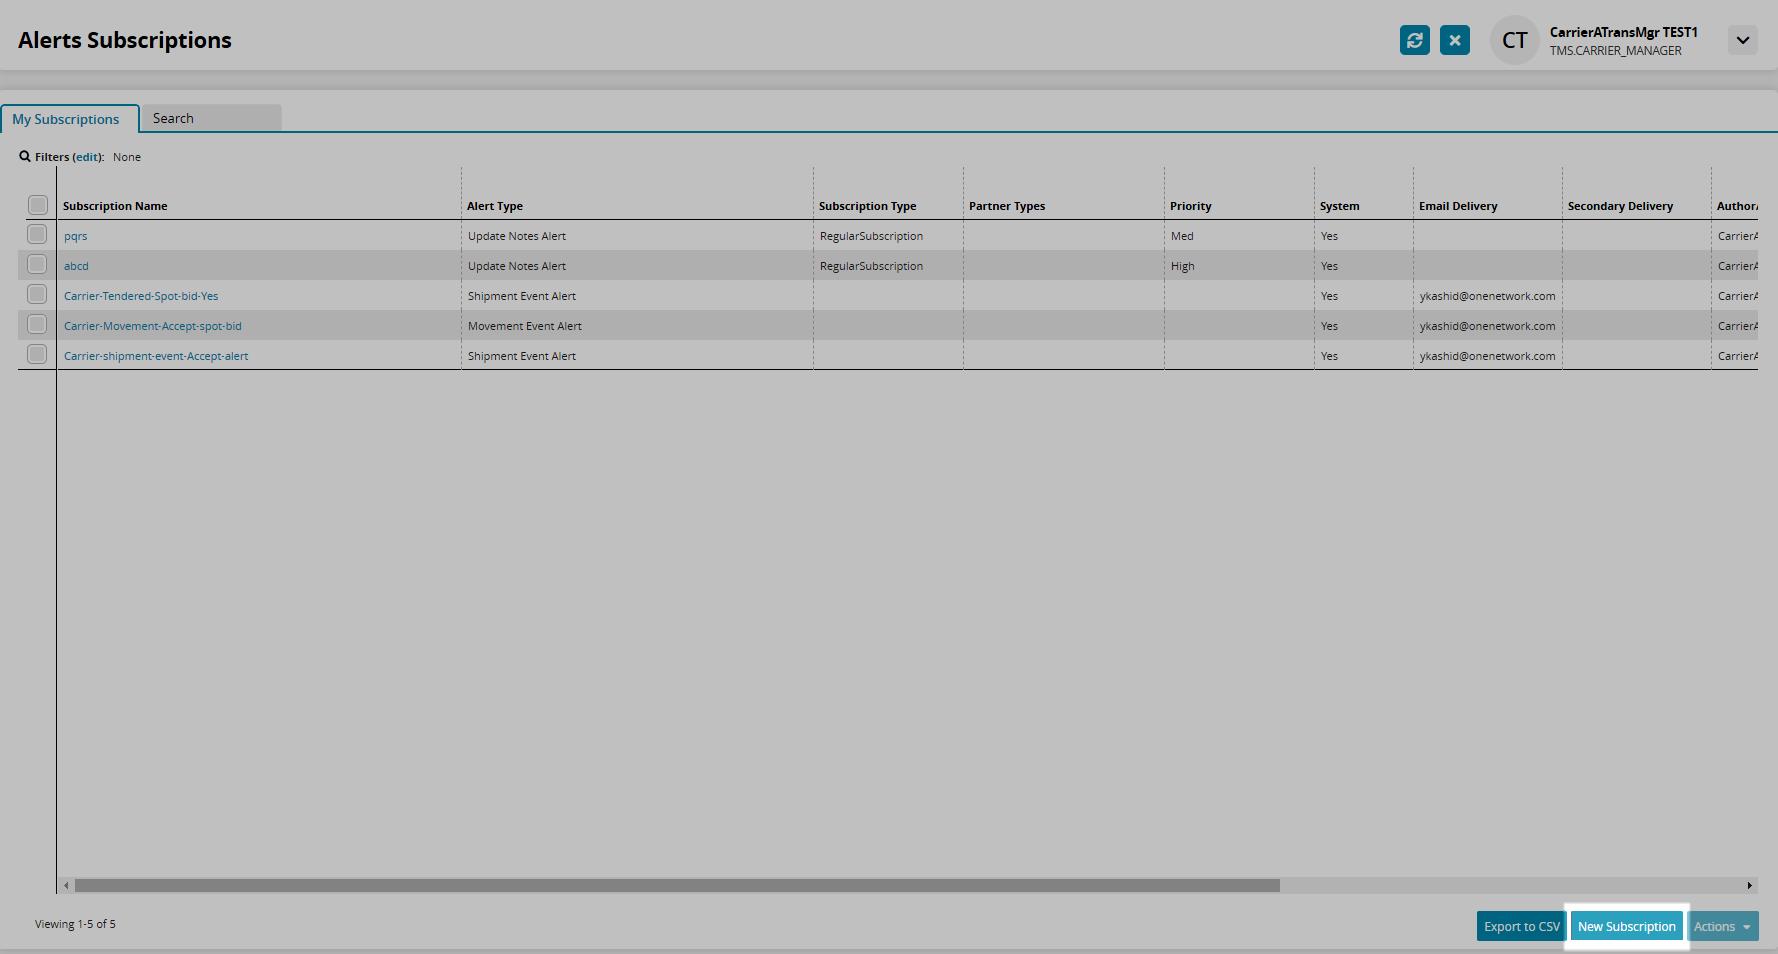Check the abcd row checkbox
The image size is (1778, 954).
point(37,264)
